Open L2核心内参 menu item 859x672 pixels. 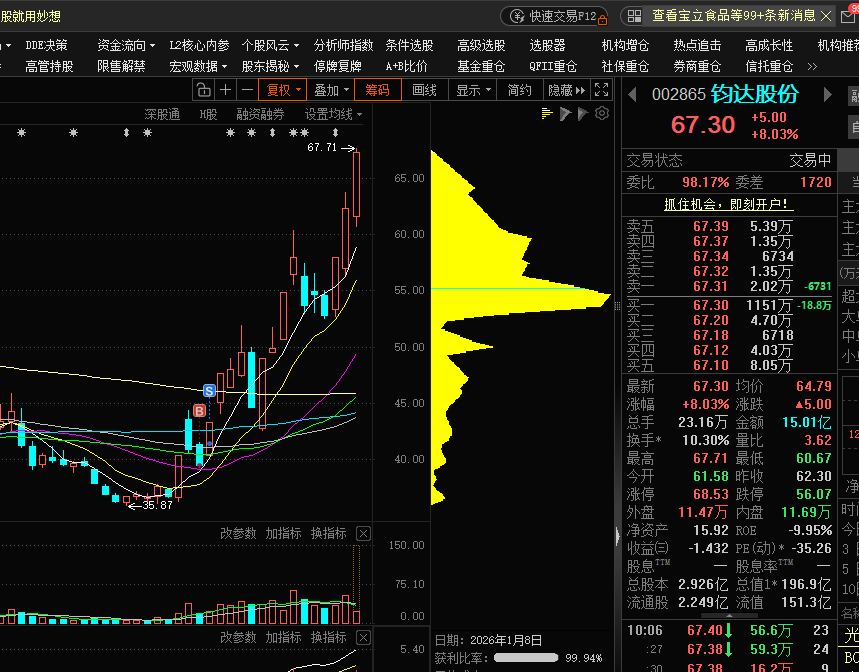[199, 45]
